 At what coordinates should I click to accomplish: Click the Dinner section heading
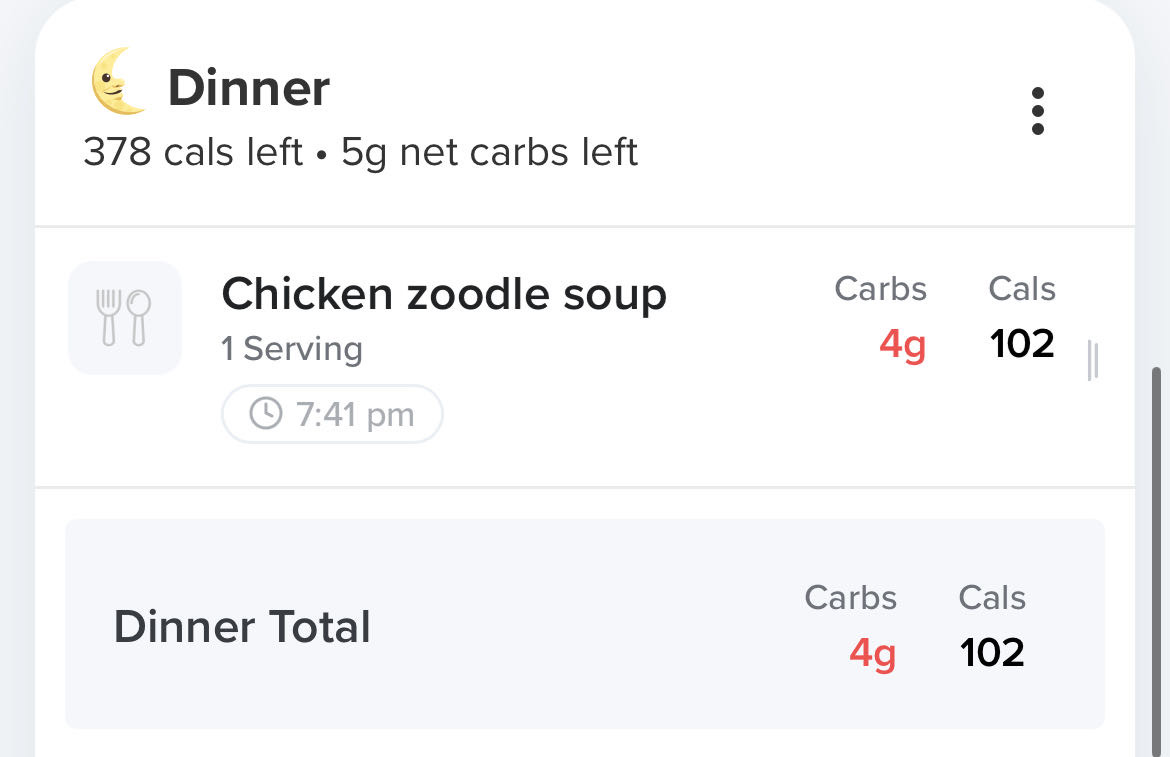(x=248, y=88)
